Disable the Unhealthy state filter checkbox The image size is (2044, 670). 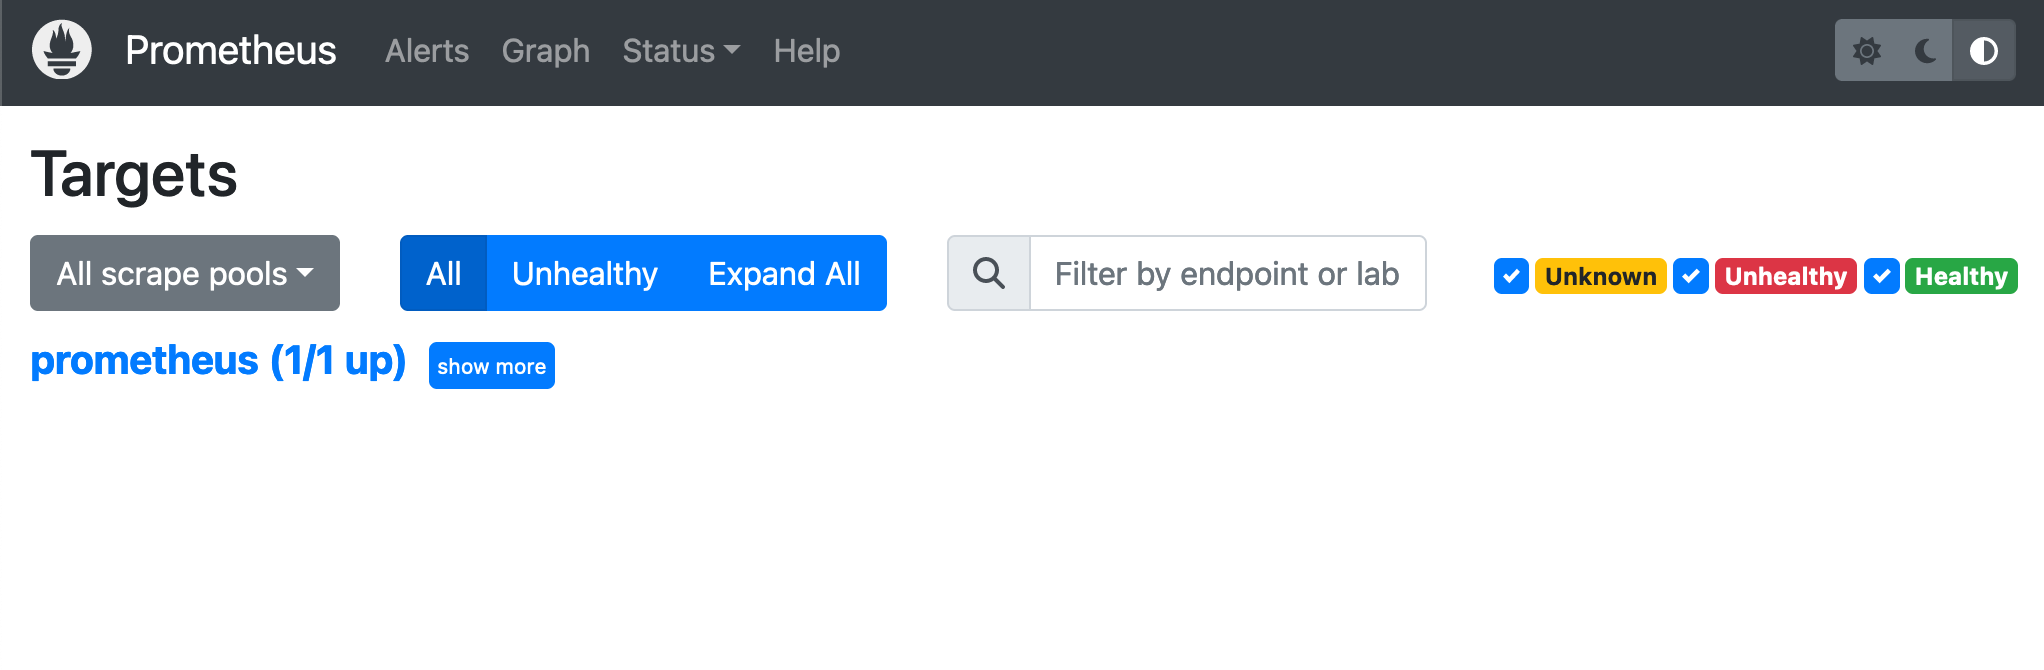1691,276
